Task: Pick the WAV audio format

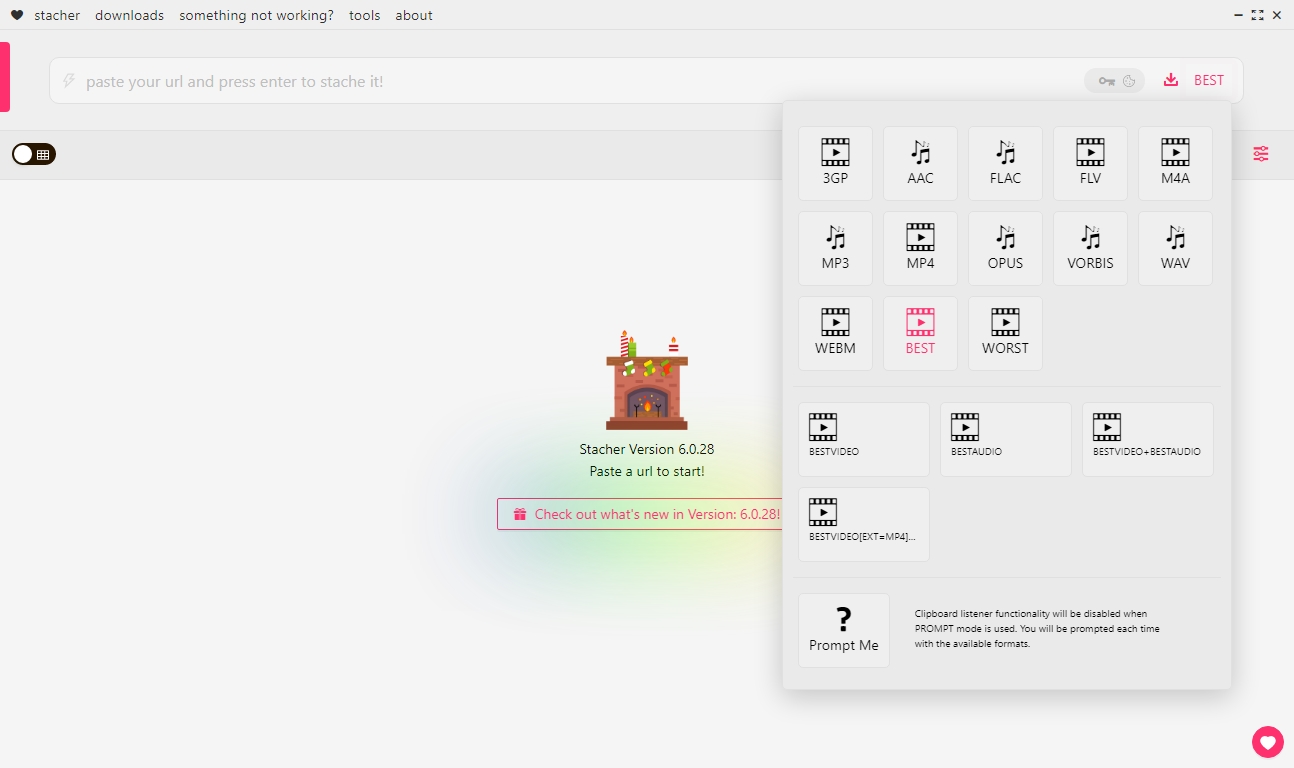Action: 1175,248
